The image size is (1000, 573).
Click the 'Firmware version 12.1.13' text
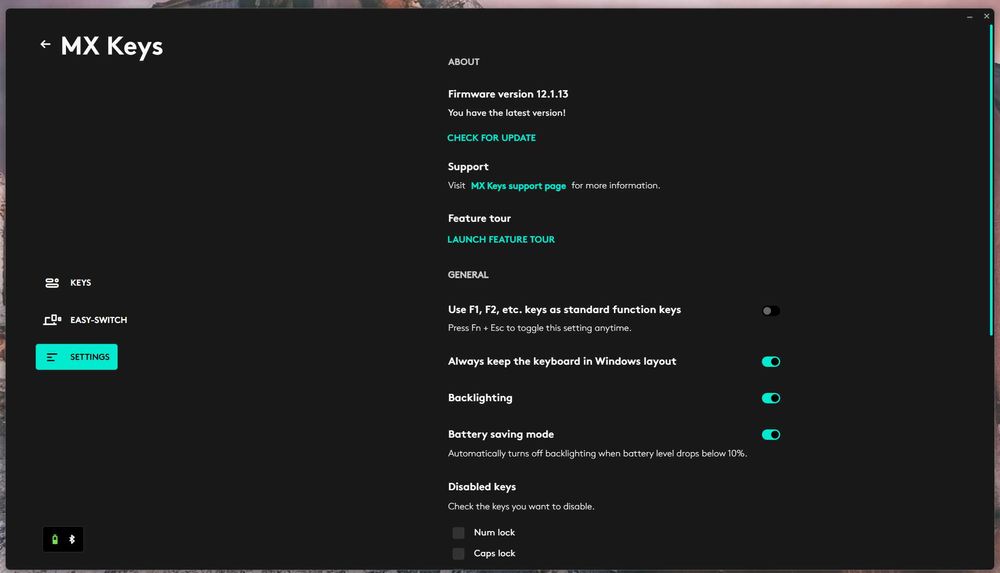coord(508,94)
